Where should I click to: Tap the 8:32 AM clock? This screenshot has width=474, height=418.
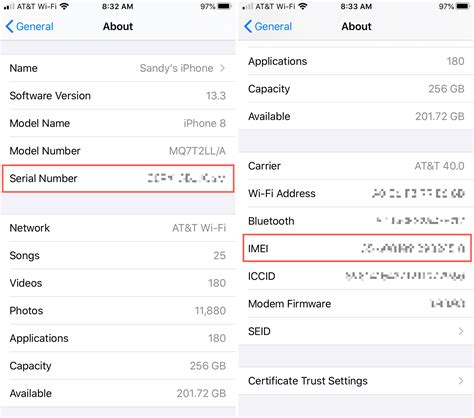(x=118, y=6)
